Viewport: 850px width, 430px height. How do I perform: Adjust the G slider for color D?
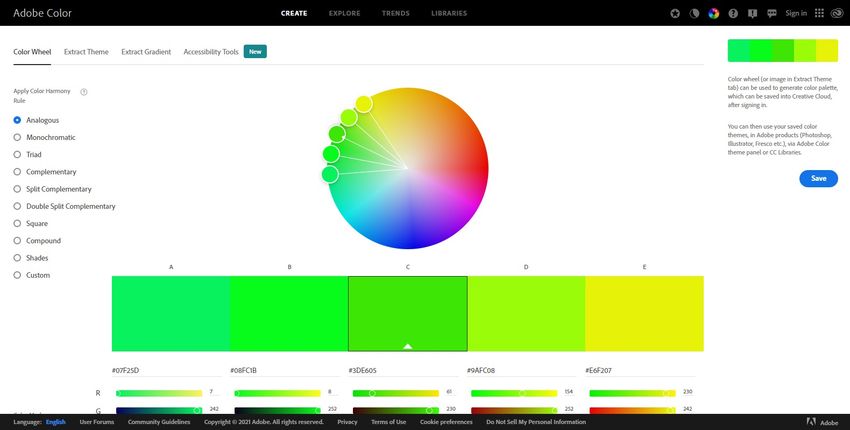(x=514, y=410)
